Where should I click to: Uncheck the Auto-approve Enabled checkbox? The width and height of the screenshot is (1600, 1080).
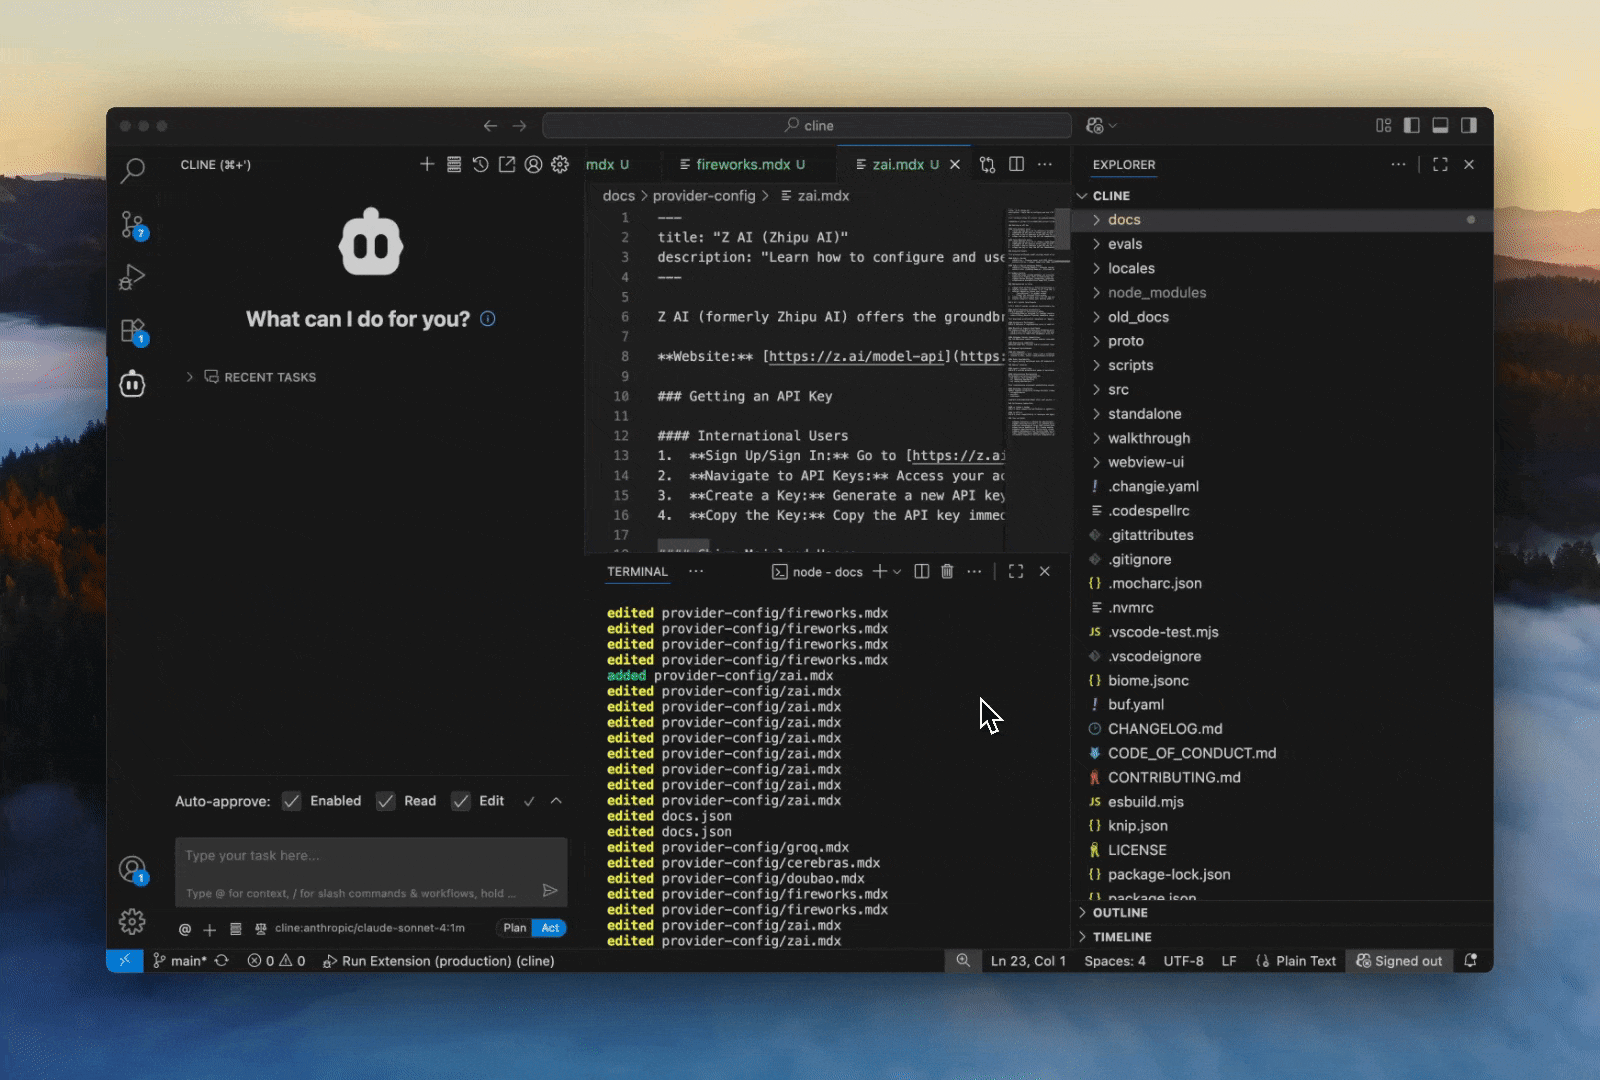tap(292, 802)
